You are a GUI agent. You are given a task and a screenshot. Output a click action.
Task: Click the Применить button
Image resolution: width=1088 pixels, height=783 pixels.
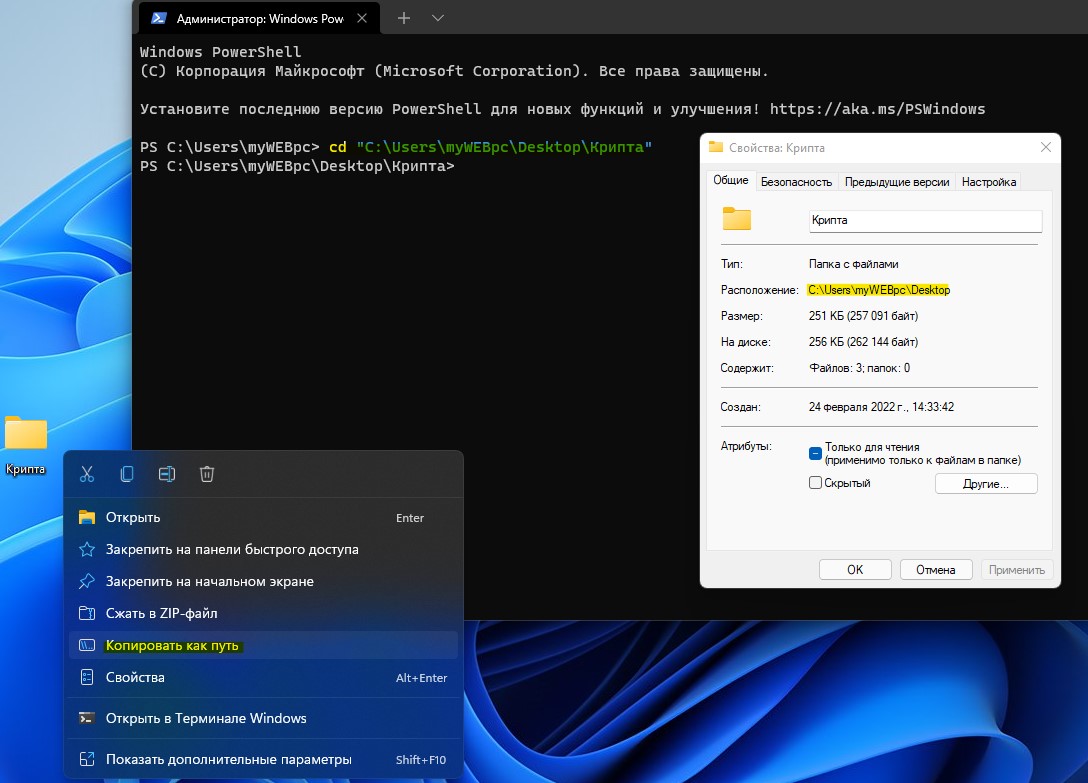coord(1017,570)
